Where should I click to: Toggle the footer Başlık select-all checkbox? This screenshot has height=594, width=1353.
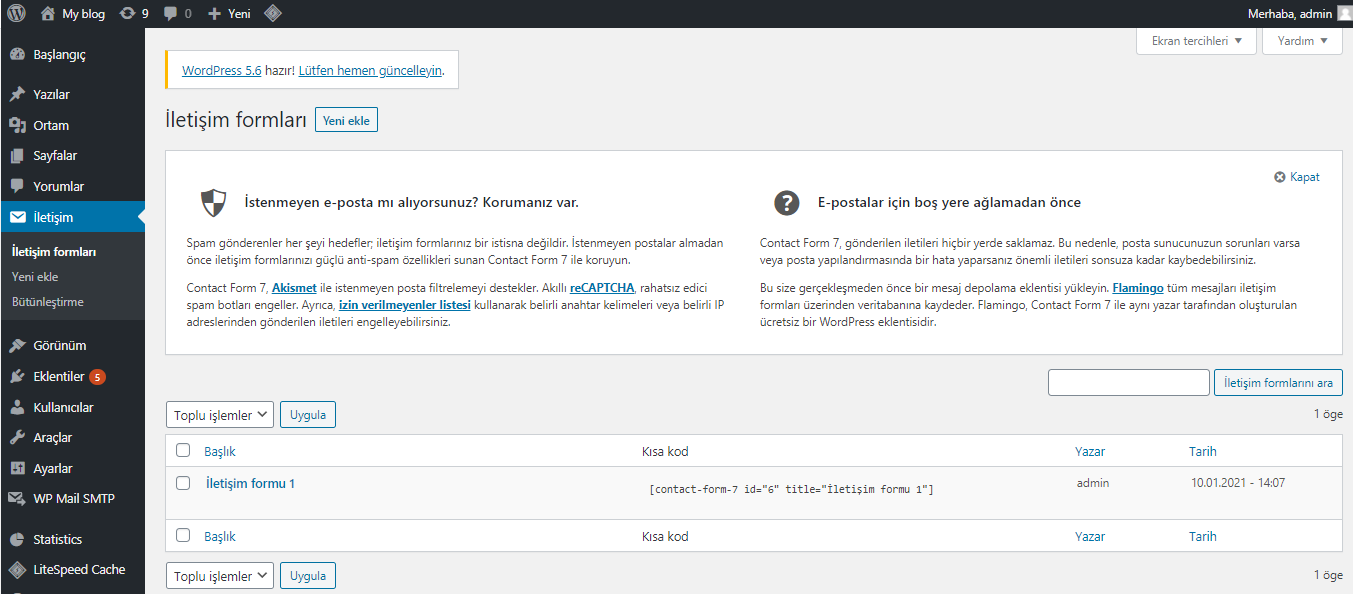pyautogui.click(x=183, y=535)
